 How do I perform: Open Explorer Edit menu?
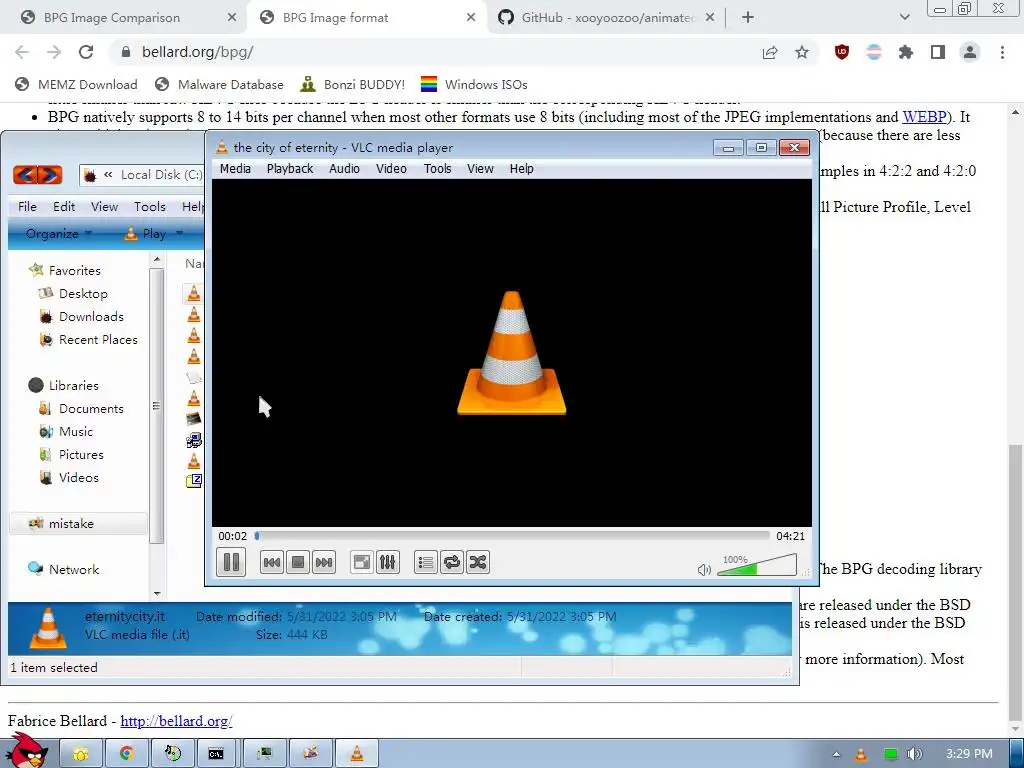point(64,206)
